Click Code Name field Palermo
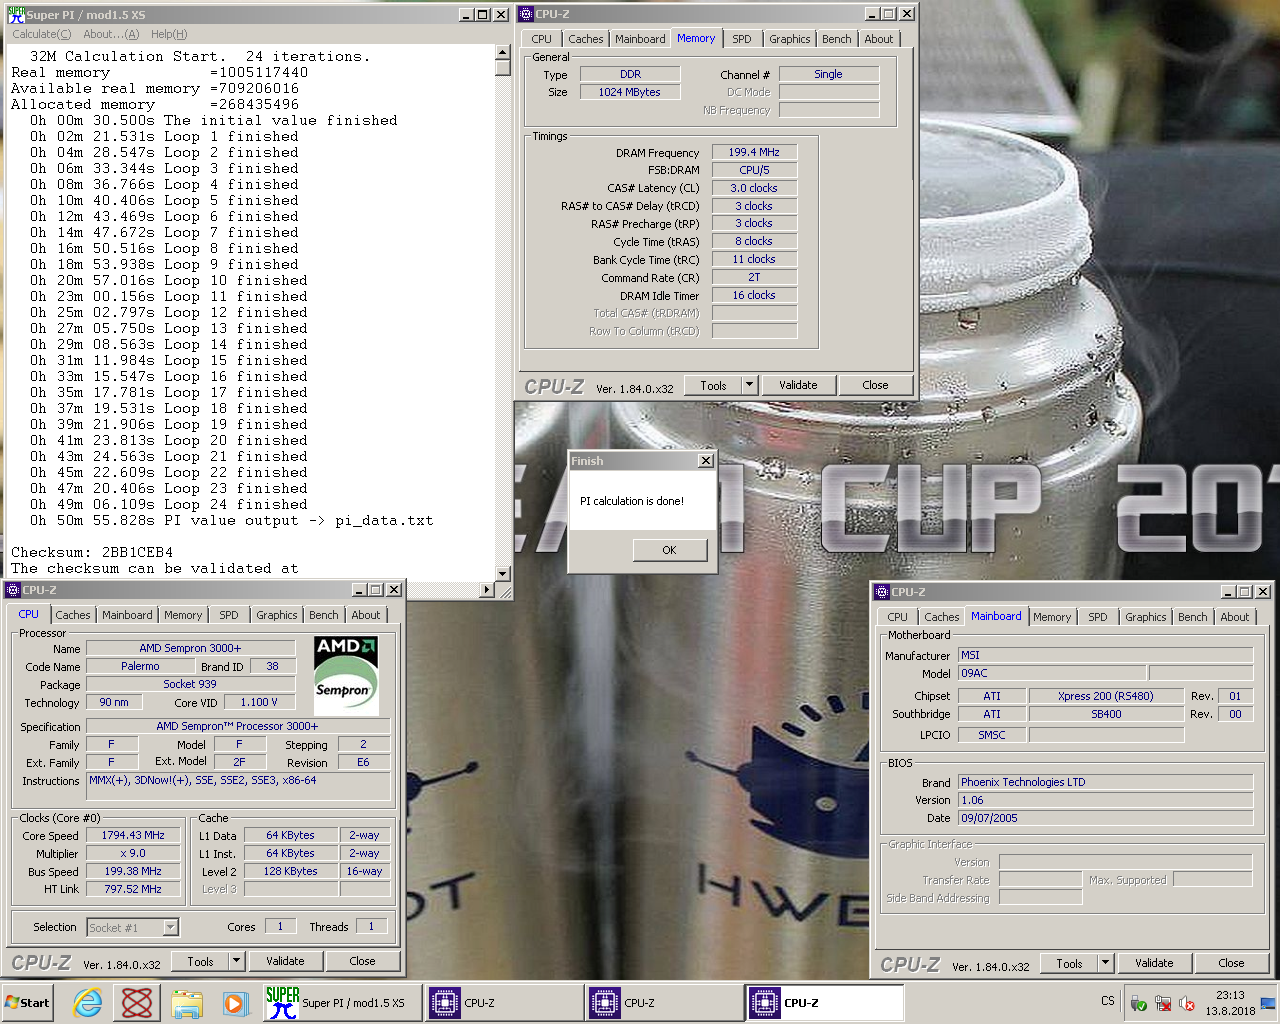 pyautogui.click(x=140, y=666)
